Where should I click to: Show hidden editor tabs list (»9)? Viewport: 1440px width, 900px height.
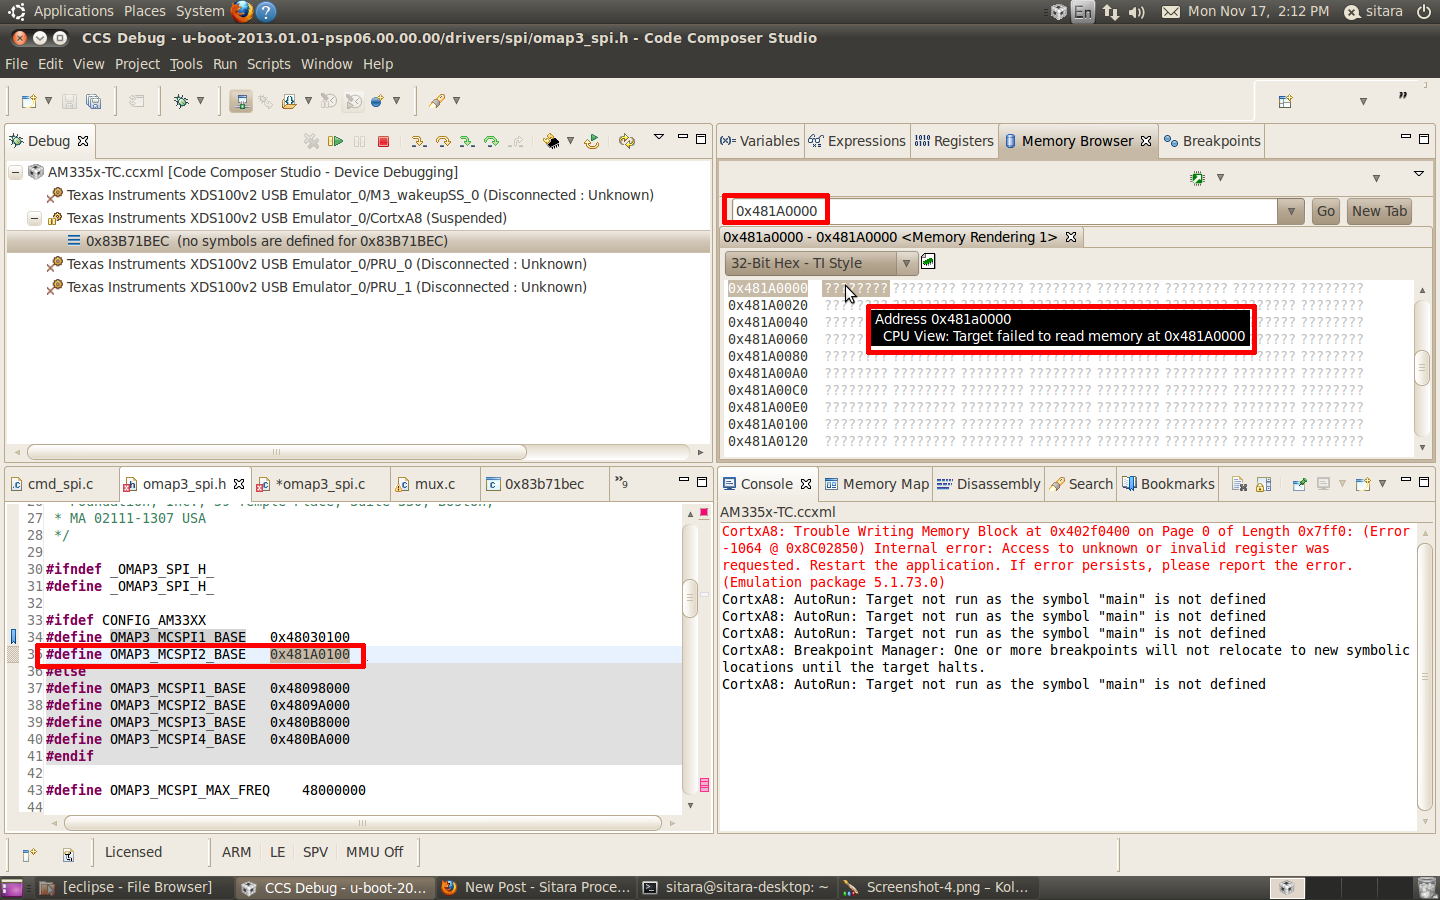(621, 483)
